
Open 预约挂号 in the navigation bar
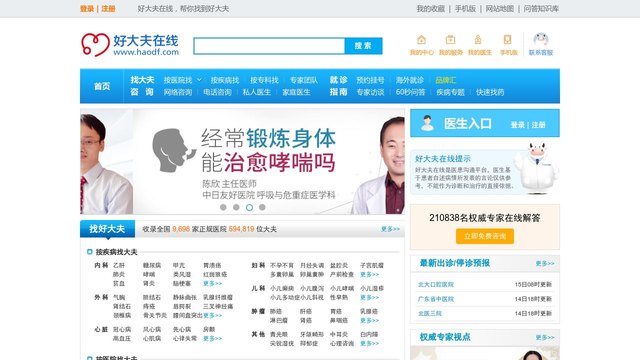(370, 80)
